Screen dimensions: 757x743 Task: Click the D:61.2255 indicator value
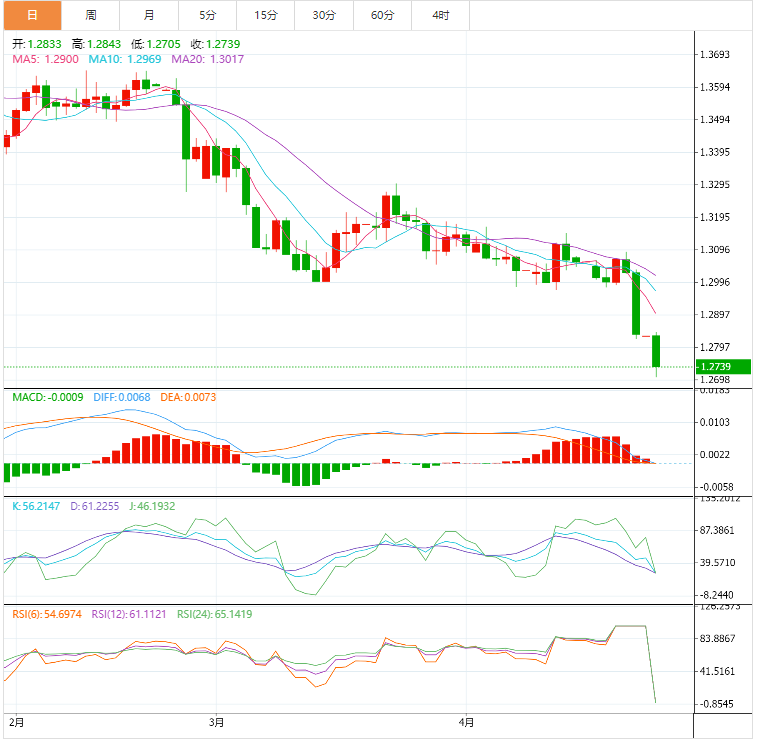point(95,506)
